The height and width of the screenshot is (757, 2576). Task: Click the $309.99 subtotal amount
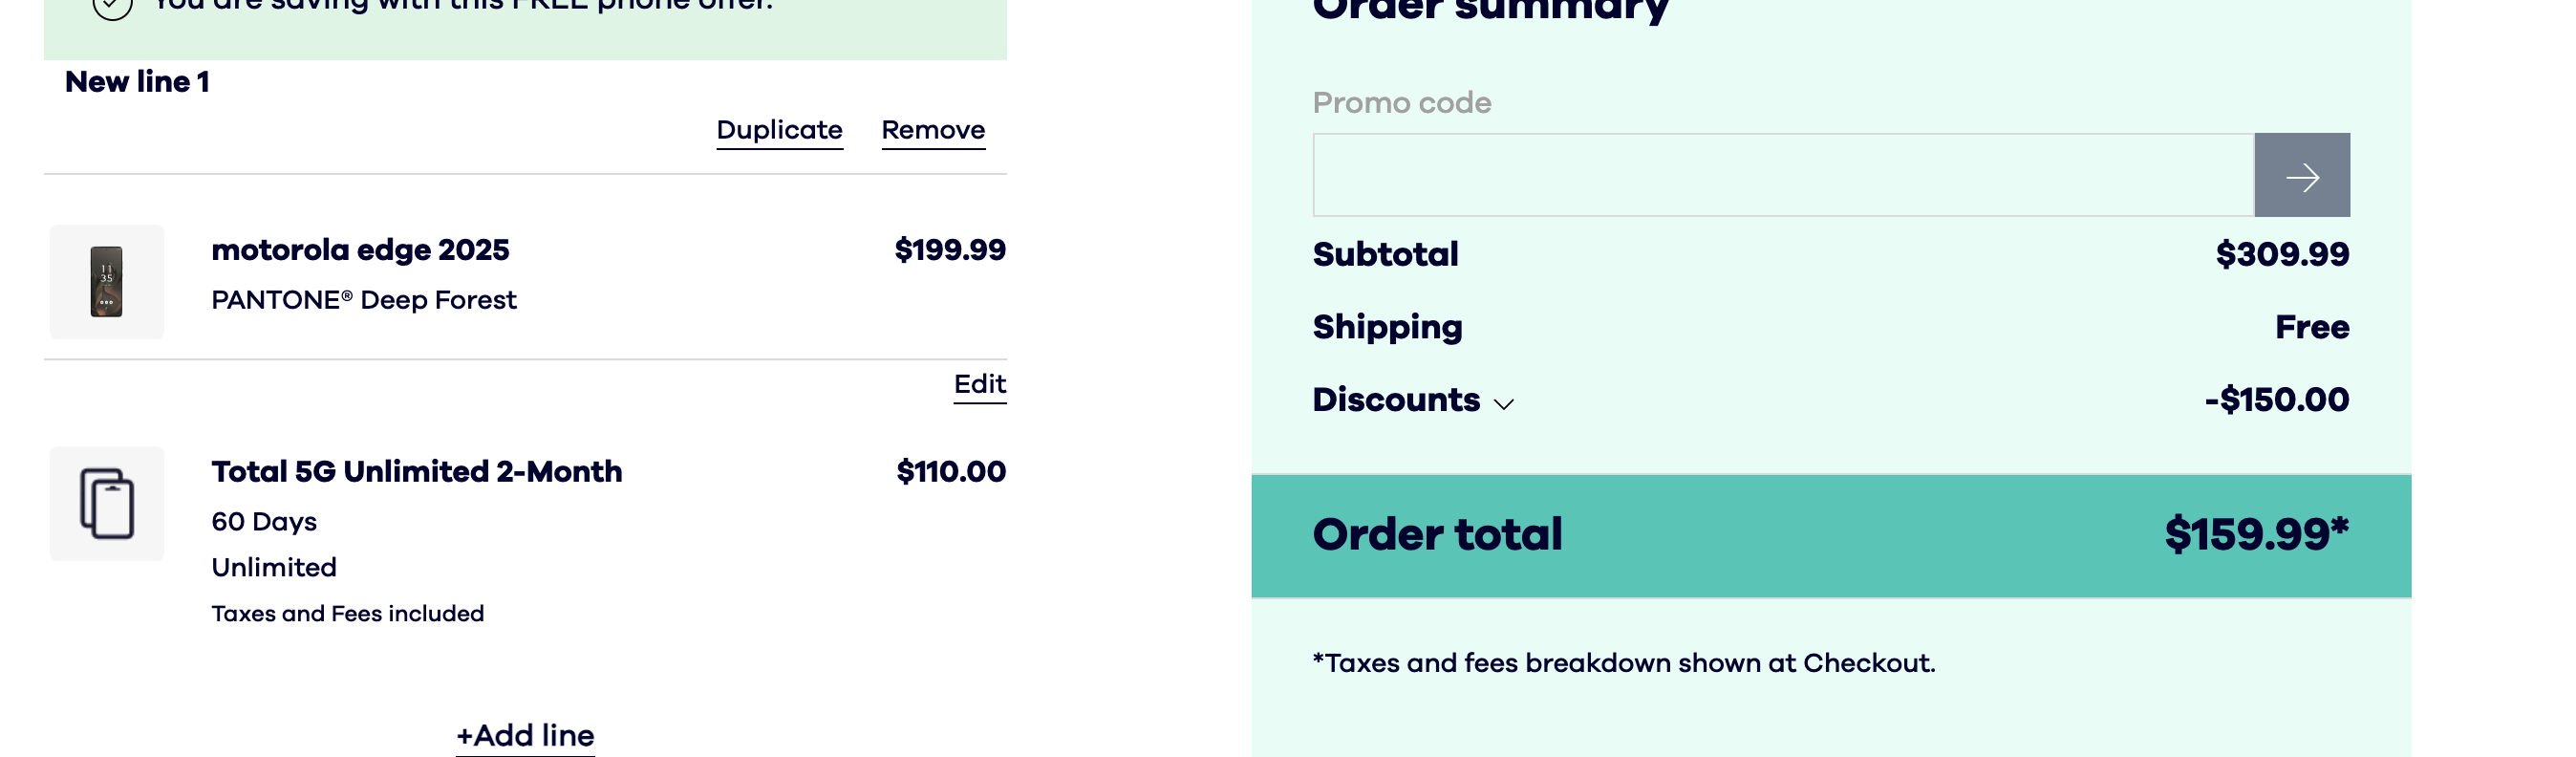[x=2281, y=254]
